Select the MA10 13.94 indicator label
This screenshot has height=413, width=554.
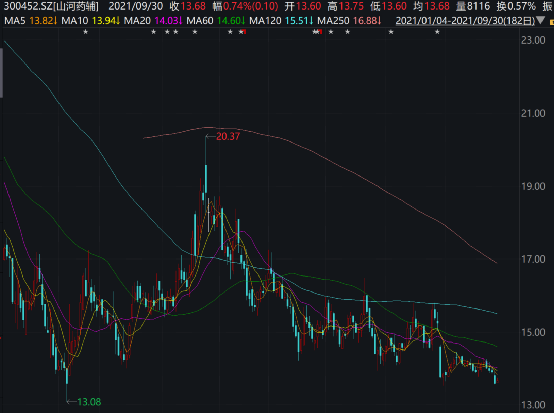tap(90, 21)
